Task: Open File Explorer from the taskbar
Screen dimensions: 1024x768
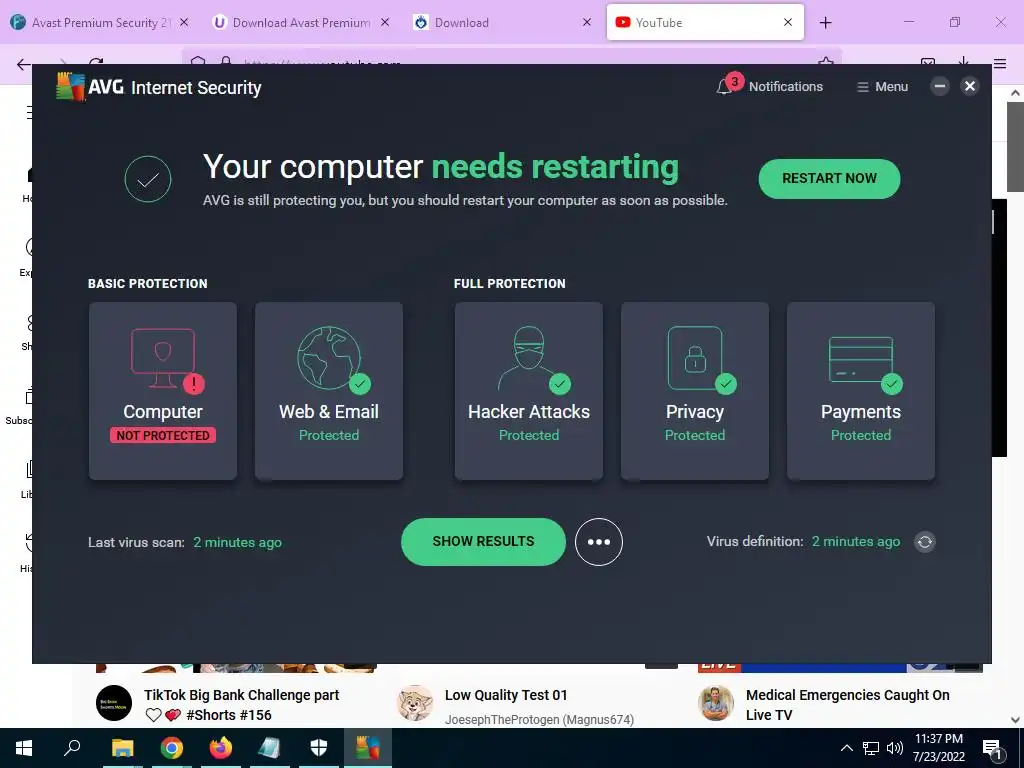Action: click(x=122, y=748)
